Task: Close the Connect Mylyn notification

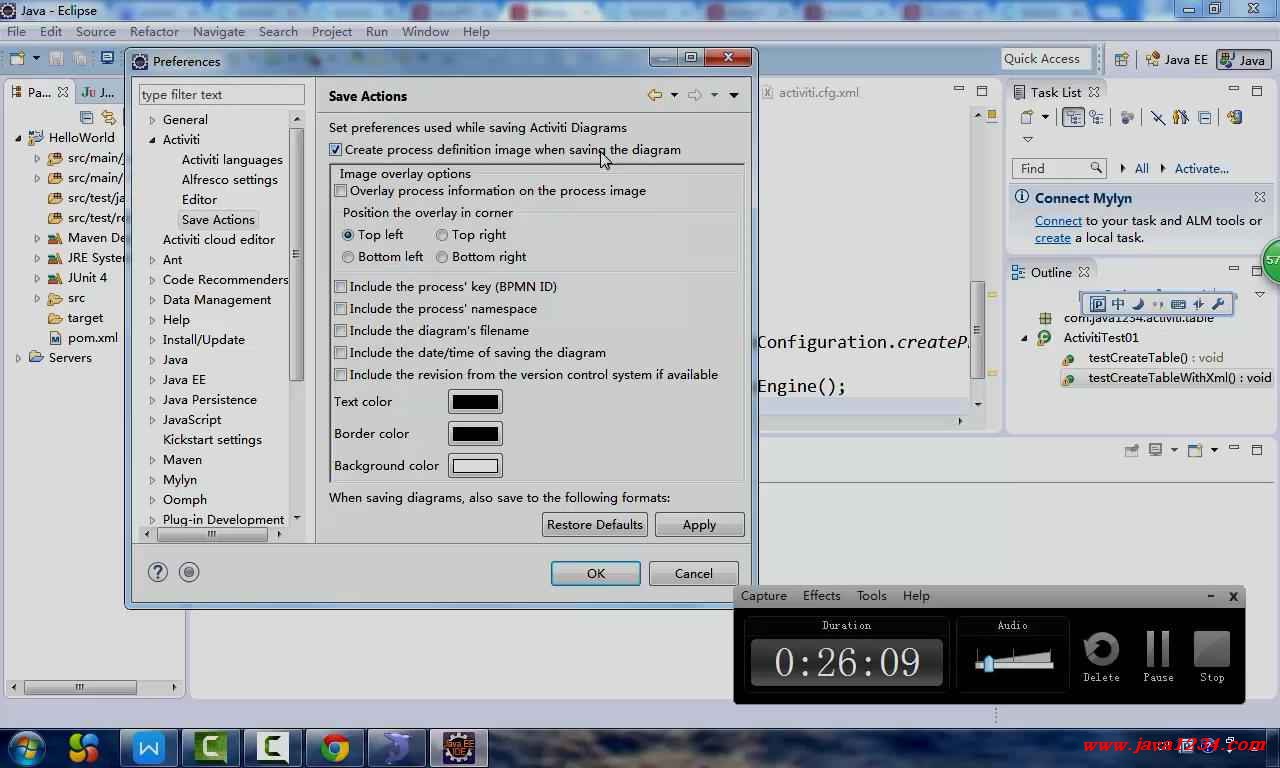Action: pos(1259,197)
